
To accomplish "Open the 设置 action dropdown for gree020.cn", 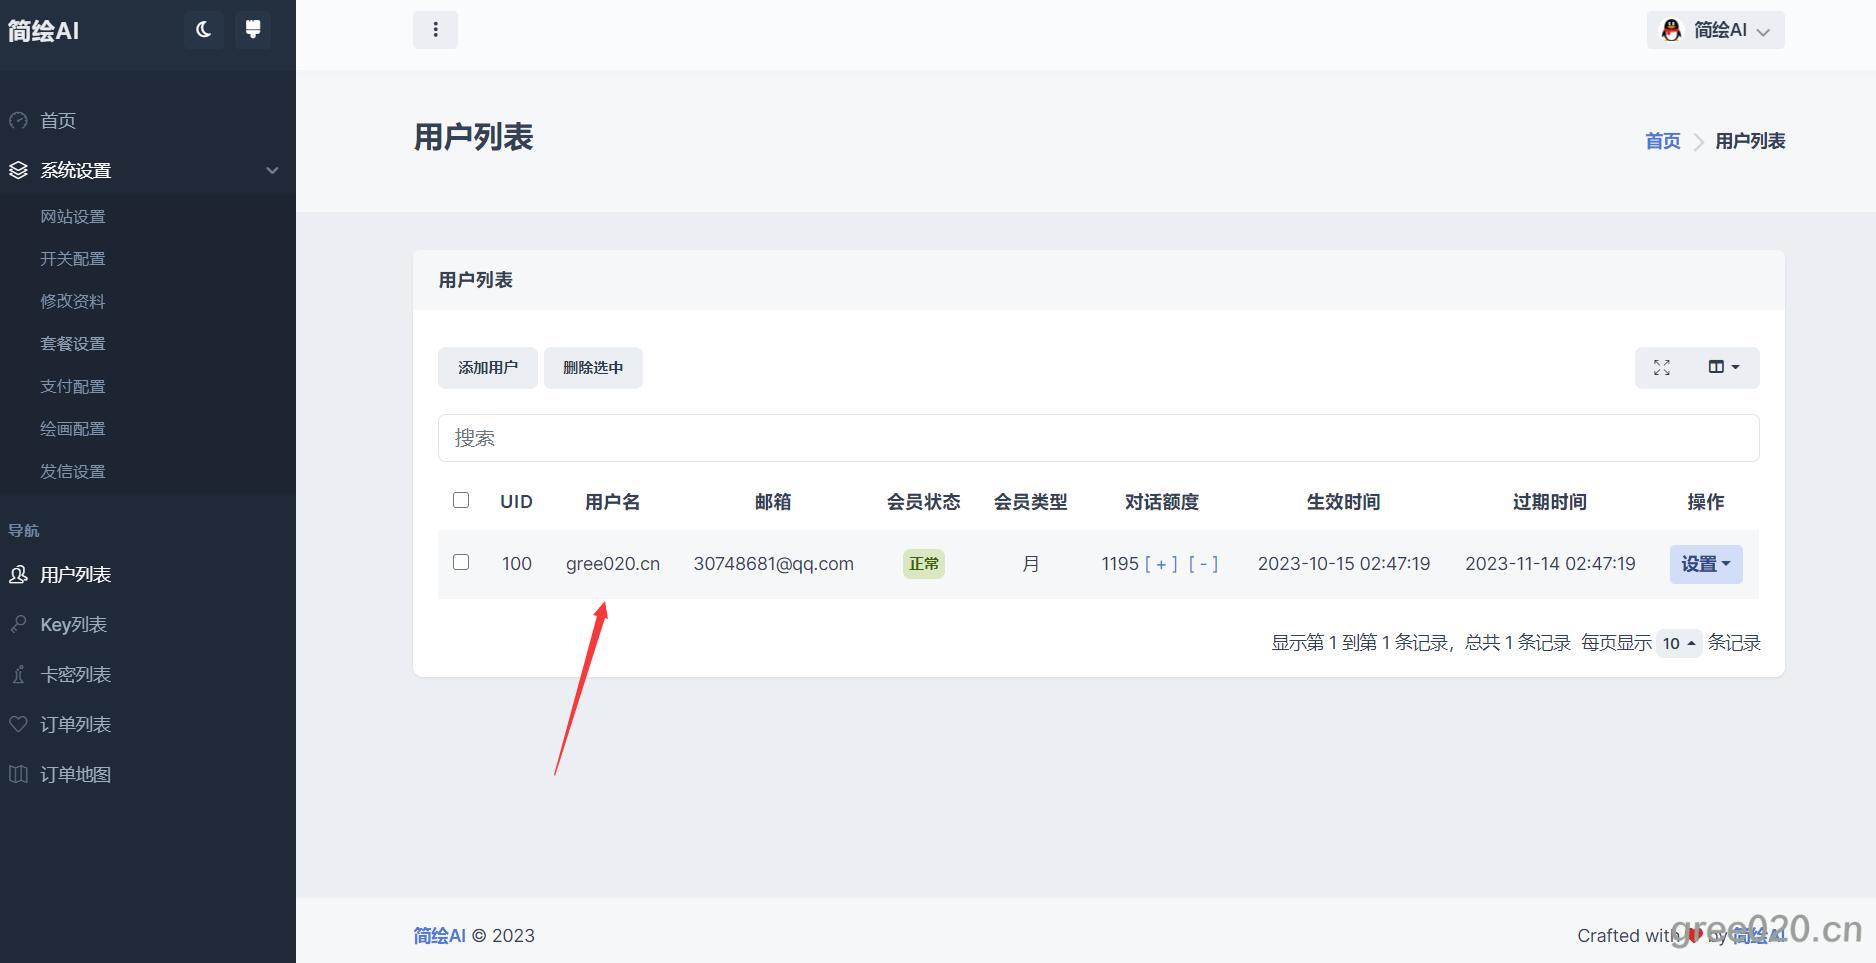I will [1706, 564].
